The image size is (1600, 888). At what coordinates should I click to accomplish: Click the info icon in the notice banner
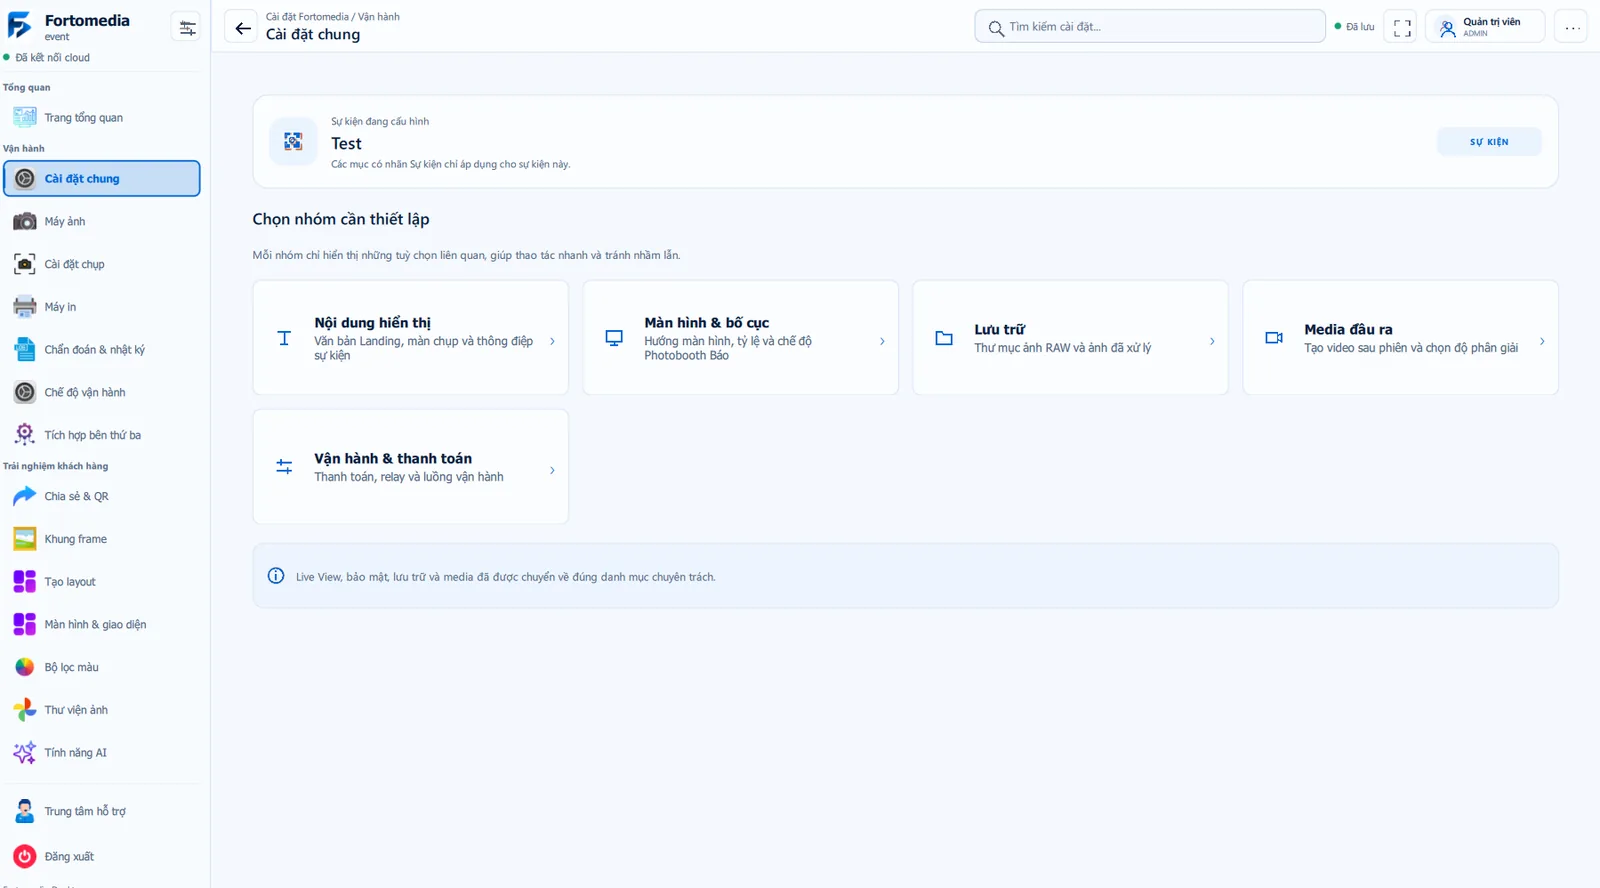point(276,576)
